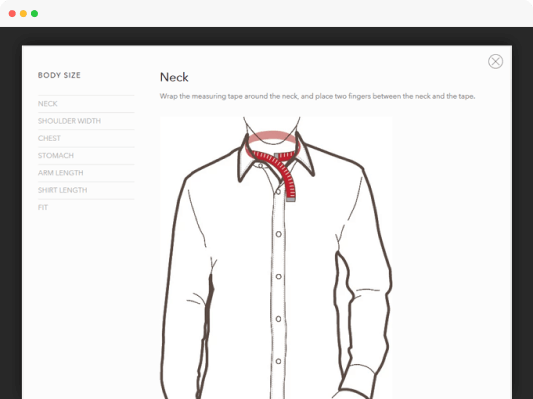Click the red window close button
Image resolution: width=533 pixels, height=399 pixels.
pos(12,14)
